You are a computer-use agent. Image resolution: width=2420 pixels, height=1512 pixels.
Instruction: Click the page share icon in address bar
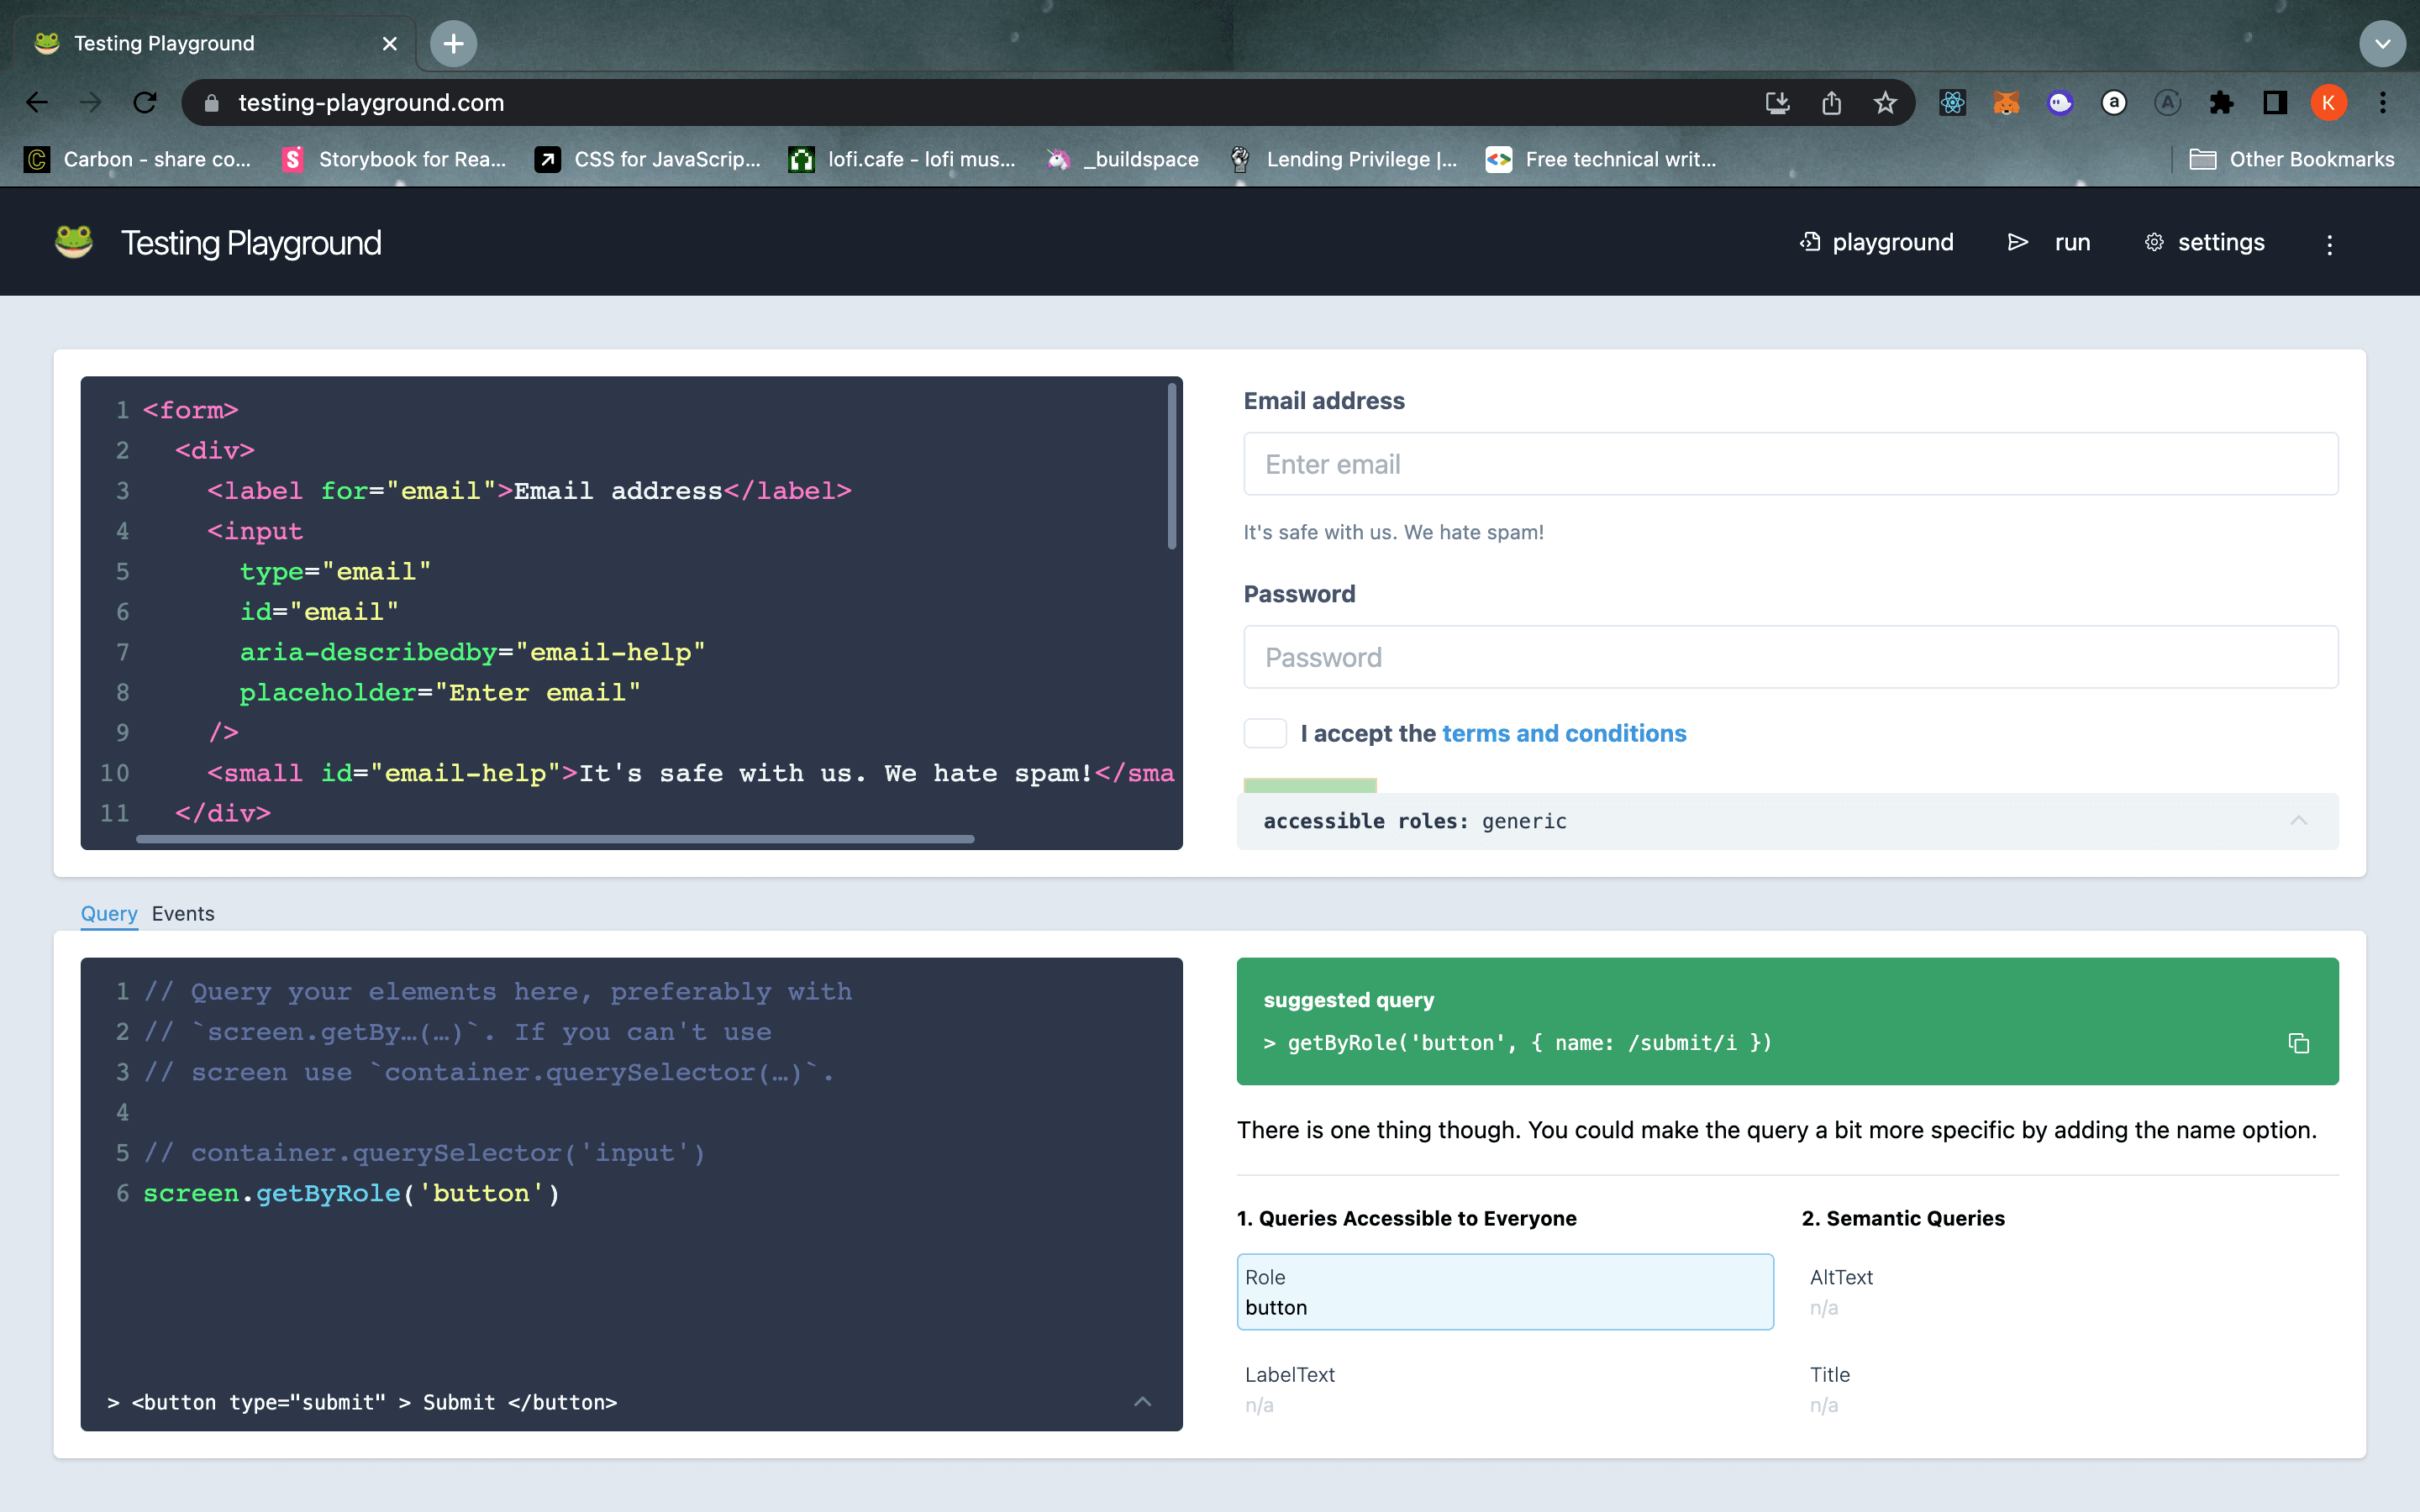tap(1831, 102)
